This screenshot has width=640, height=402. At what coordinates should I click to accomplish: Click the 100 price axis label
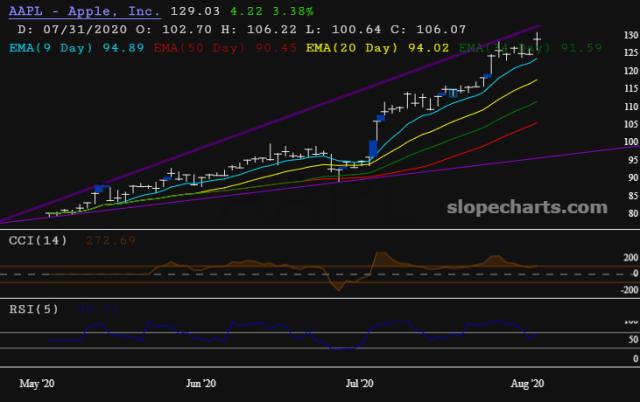631,142
